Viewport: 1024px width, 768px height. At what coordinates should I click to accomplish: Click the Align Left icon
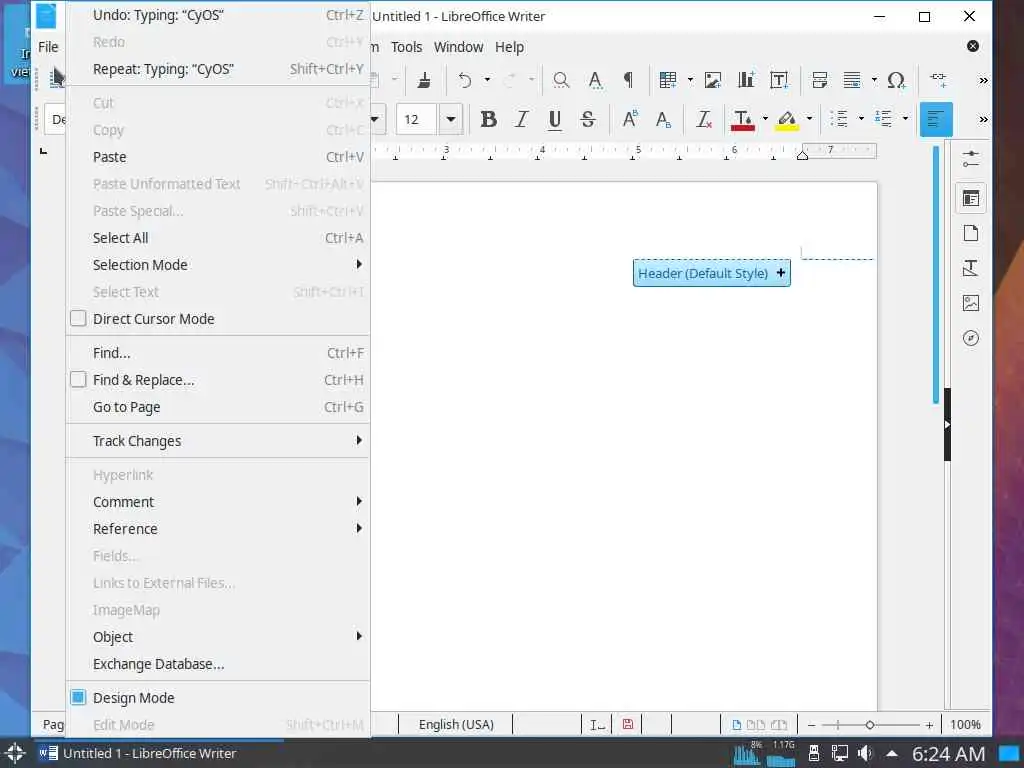click(936, 119)
